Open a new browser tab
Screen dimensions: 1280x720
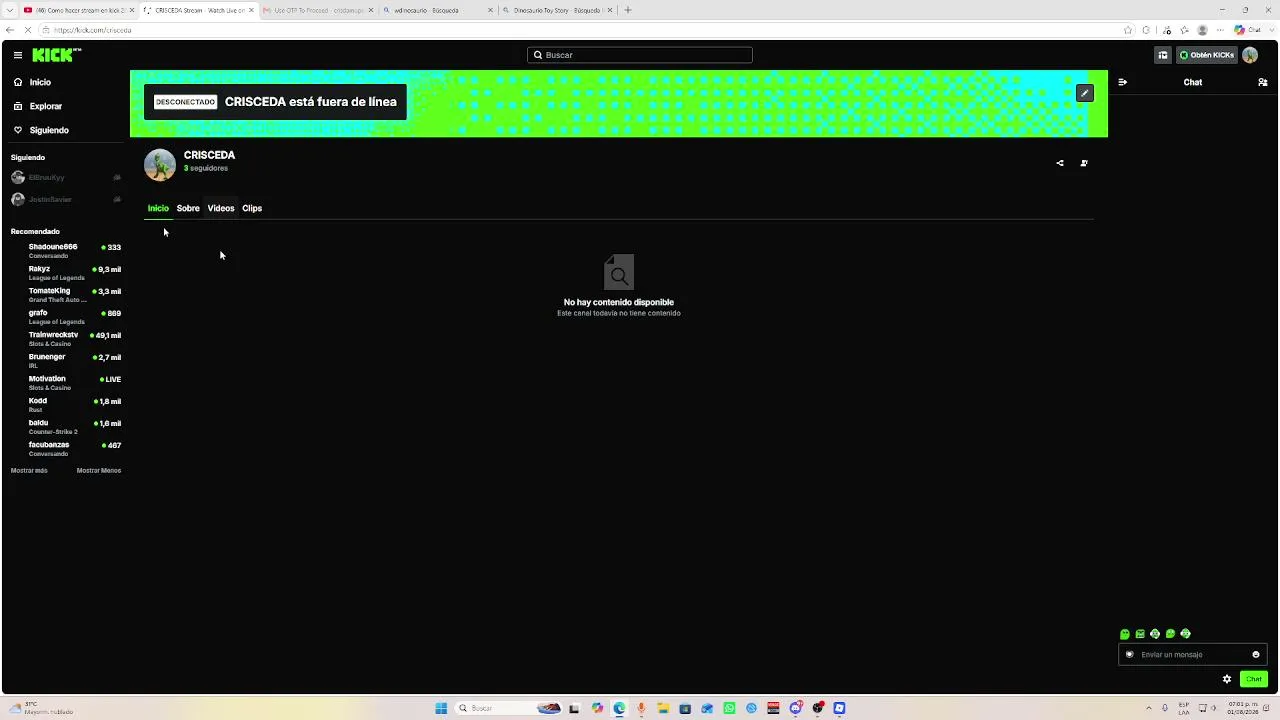point(628,10)
